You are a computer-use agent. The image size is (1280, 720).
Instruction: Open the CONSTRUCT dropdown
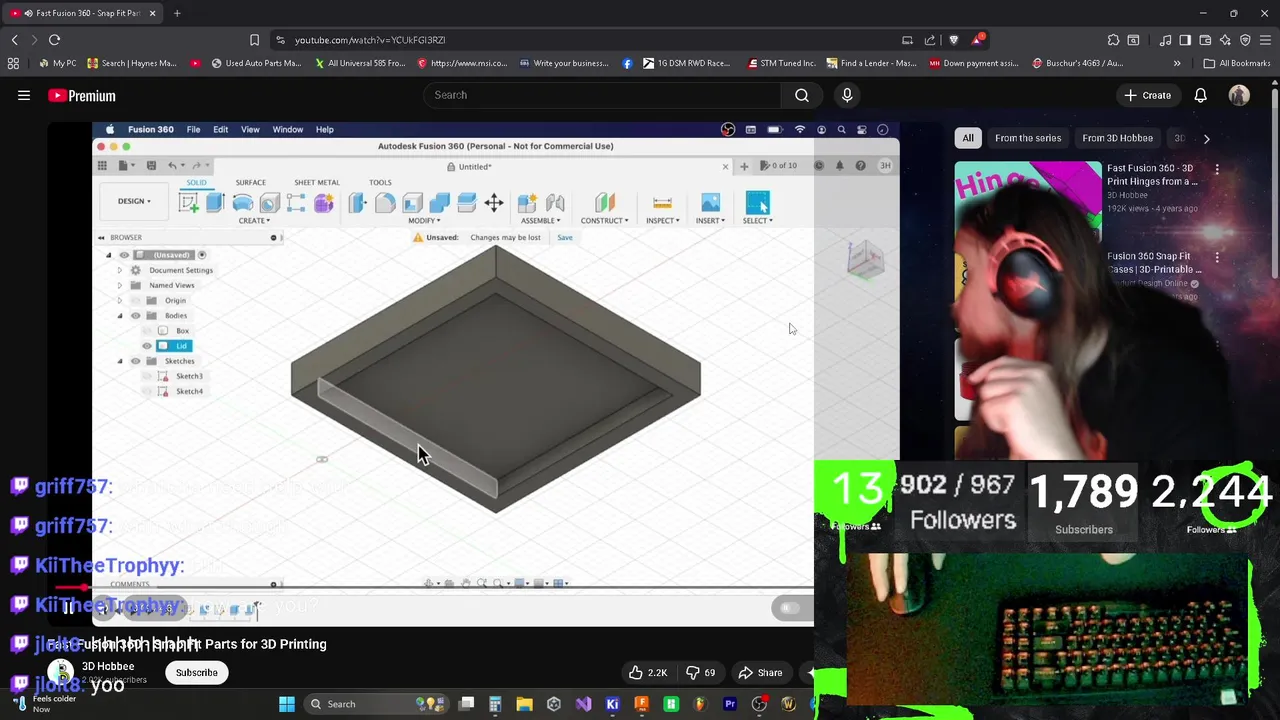604,221
